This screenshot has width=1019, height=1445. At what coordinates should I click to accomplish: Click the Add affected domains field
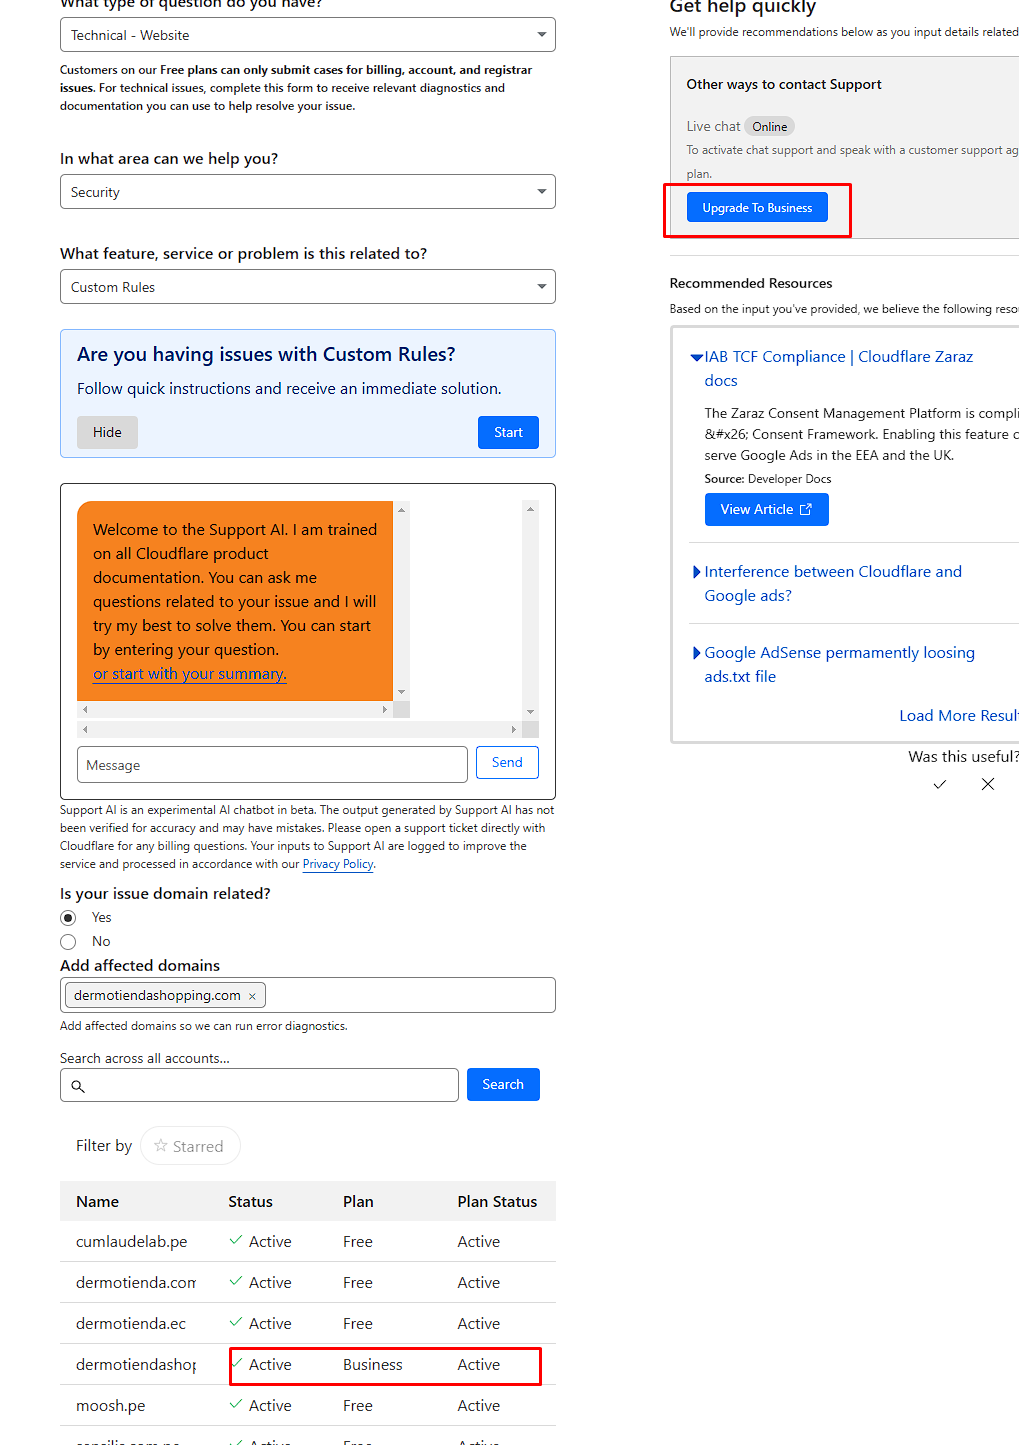click(308, 995)
